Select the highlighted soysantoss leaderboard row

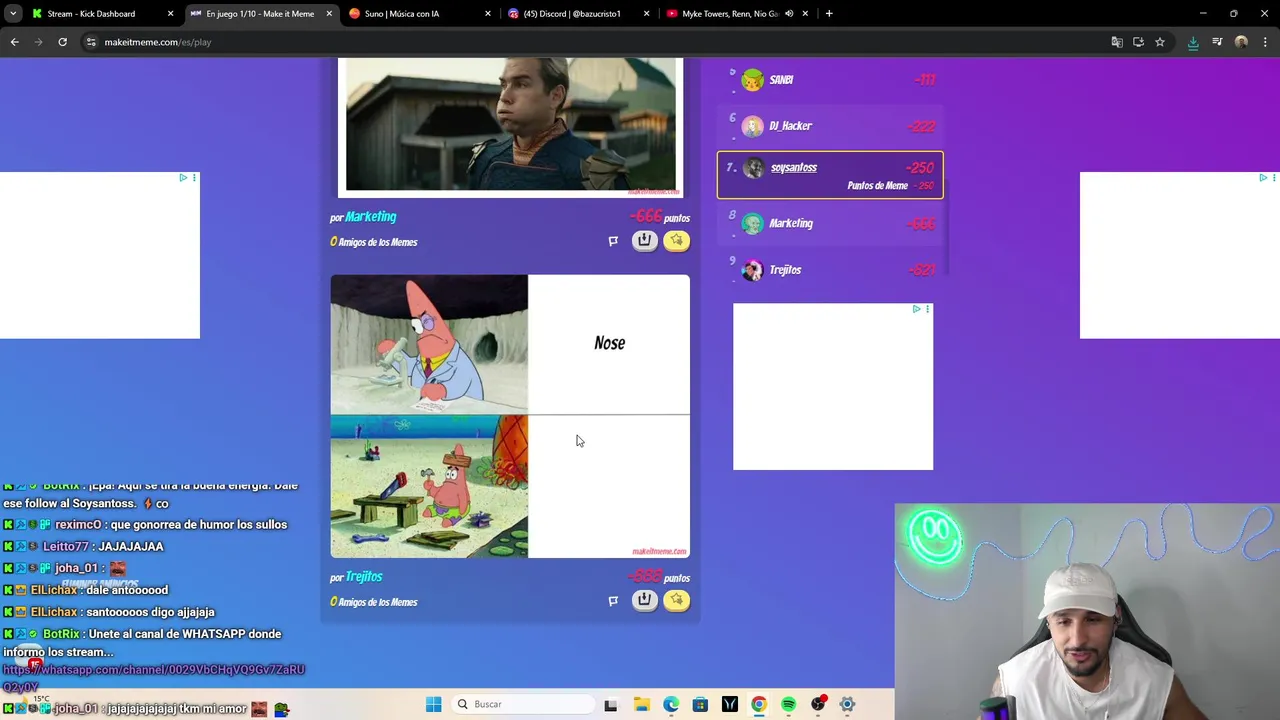tap(830, 175)
